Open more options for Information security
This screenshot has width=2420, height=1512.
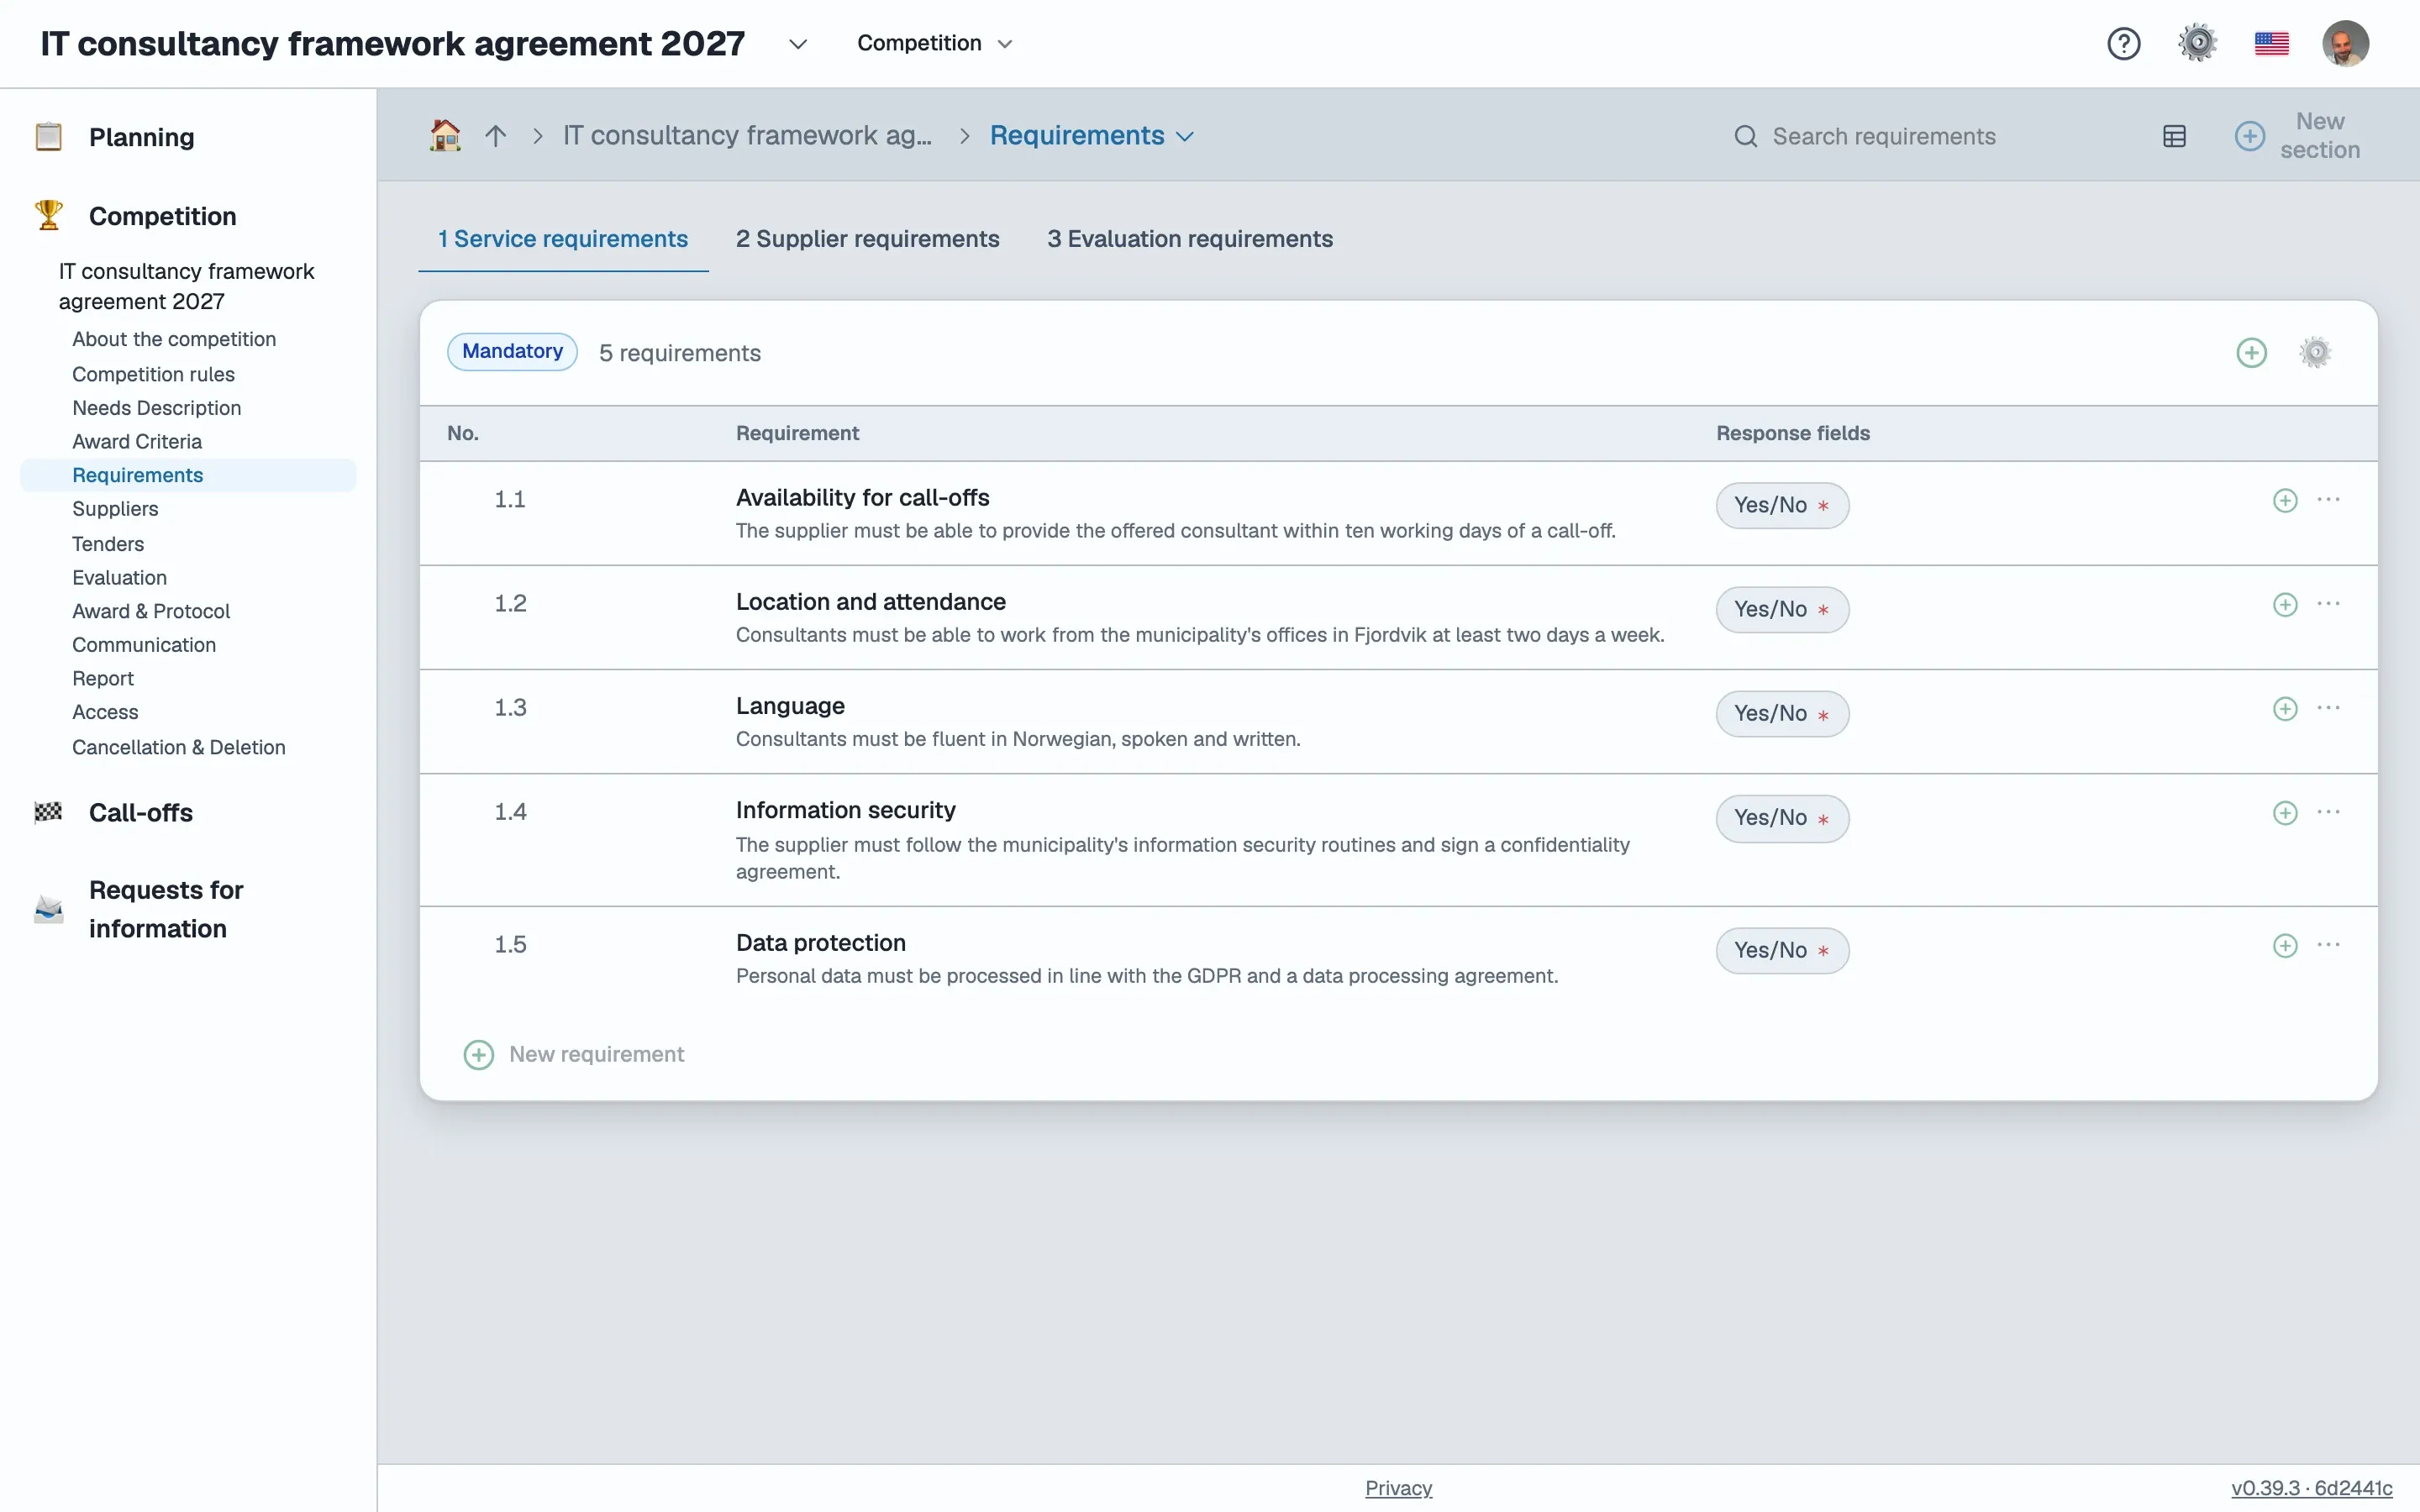click(x=2328, y=811)
